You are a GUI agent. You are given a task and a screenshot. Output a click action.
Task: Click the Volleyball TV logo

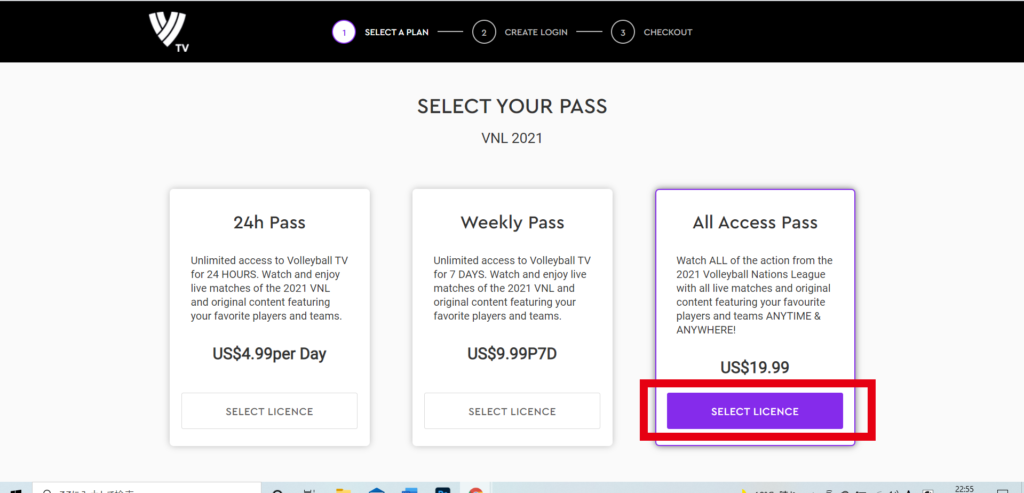tap(168, 32)
